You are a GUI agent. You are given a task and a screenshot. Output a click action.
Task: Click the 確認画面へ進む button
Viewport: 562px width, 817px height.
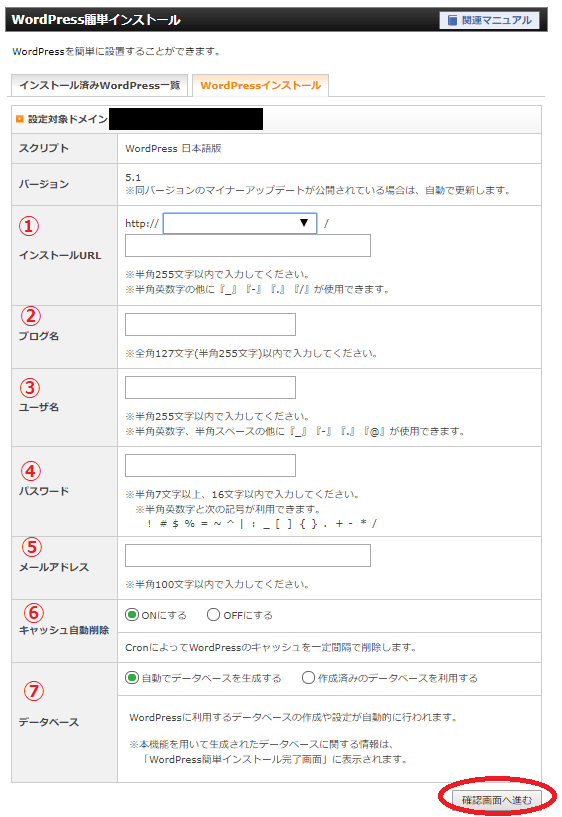[497, 799]
